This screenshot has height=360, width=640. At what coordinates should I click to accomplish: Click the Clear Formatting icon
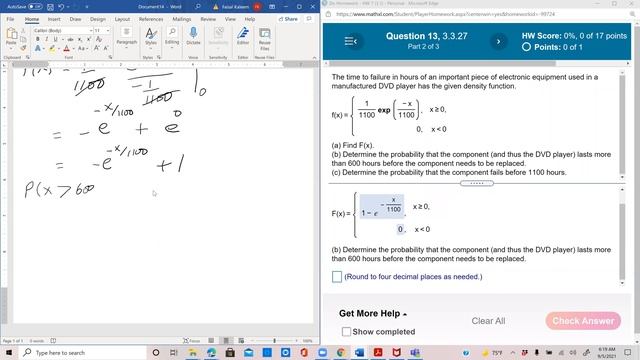click(x=99, y=39)
